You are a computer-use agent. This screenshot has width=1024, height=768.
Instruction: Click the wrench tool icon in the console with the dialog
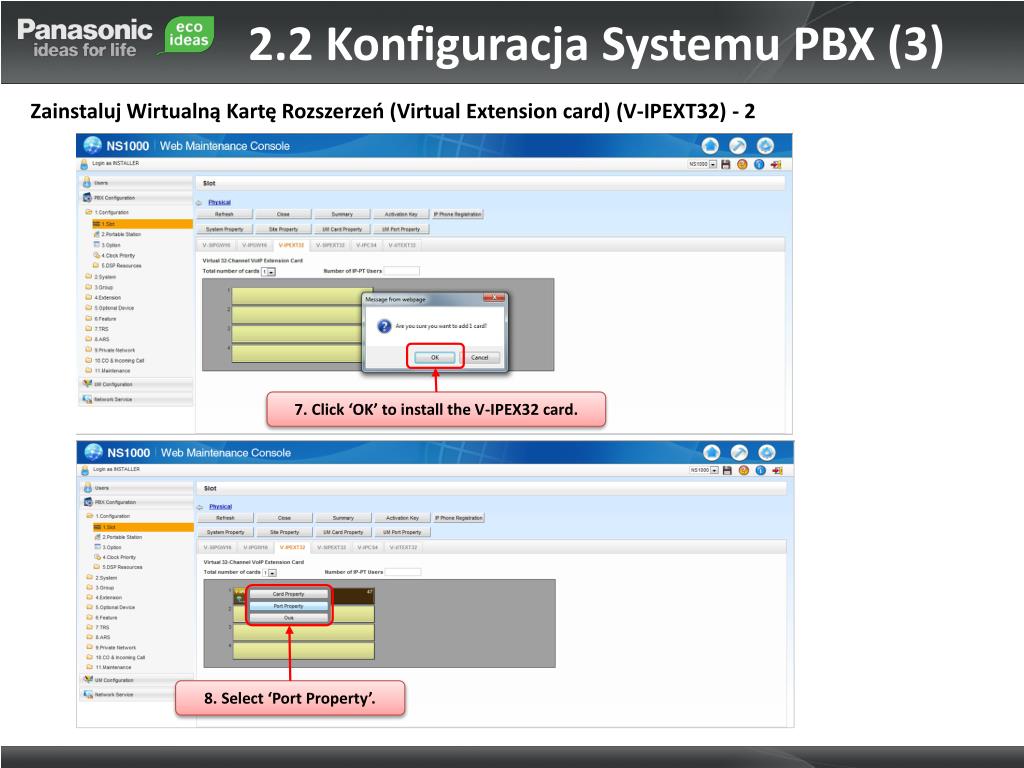click(x=737, y=146)
